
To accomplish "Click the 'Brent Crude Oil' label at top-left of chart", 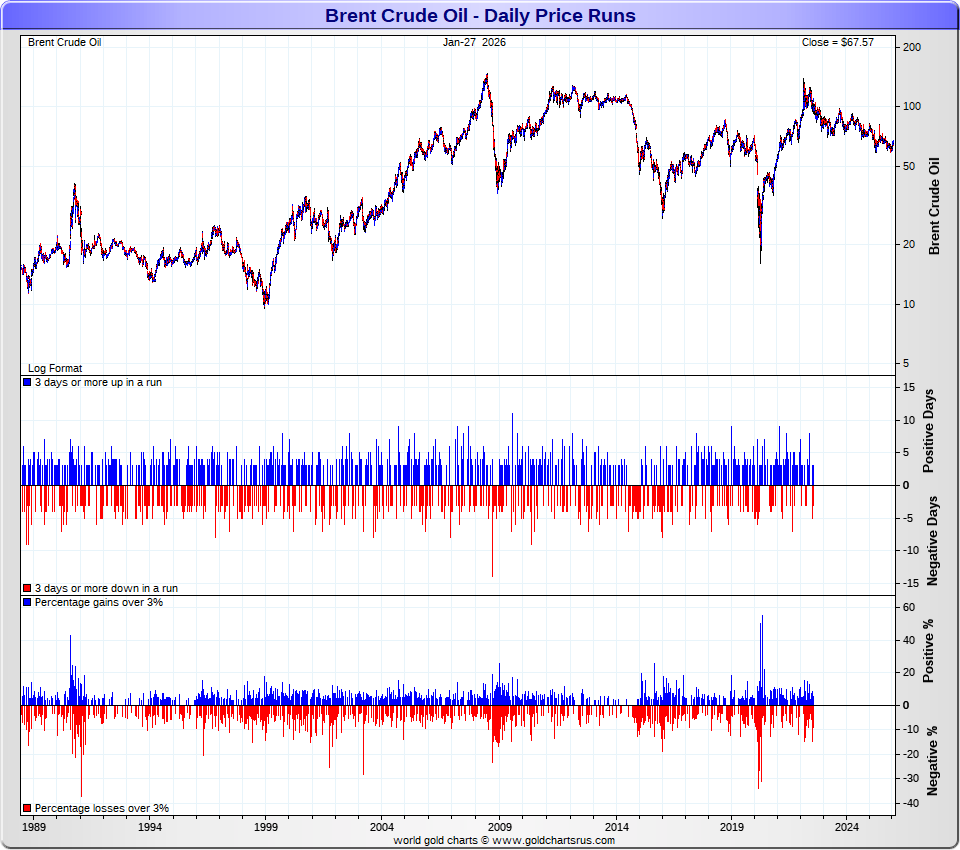I will point(64,42).
